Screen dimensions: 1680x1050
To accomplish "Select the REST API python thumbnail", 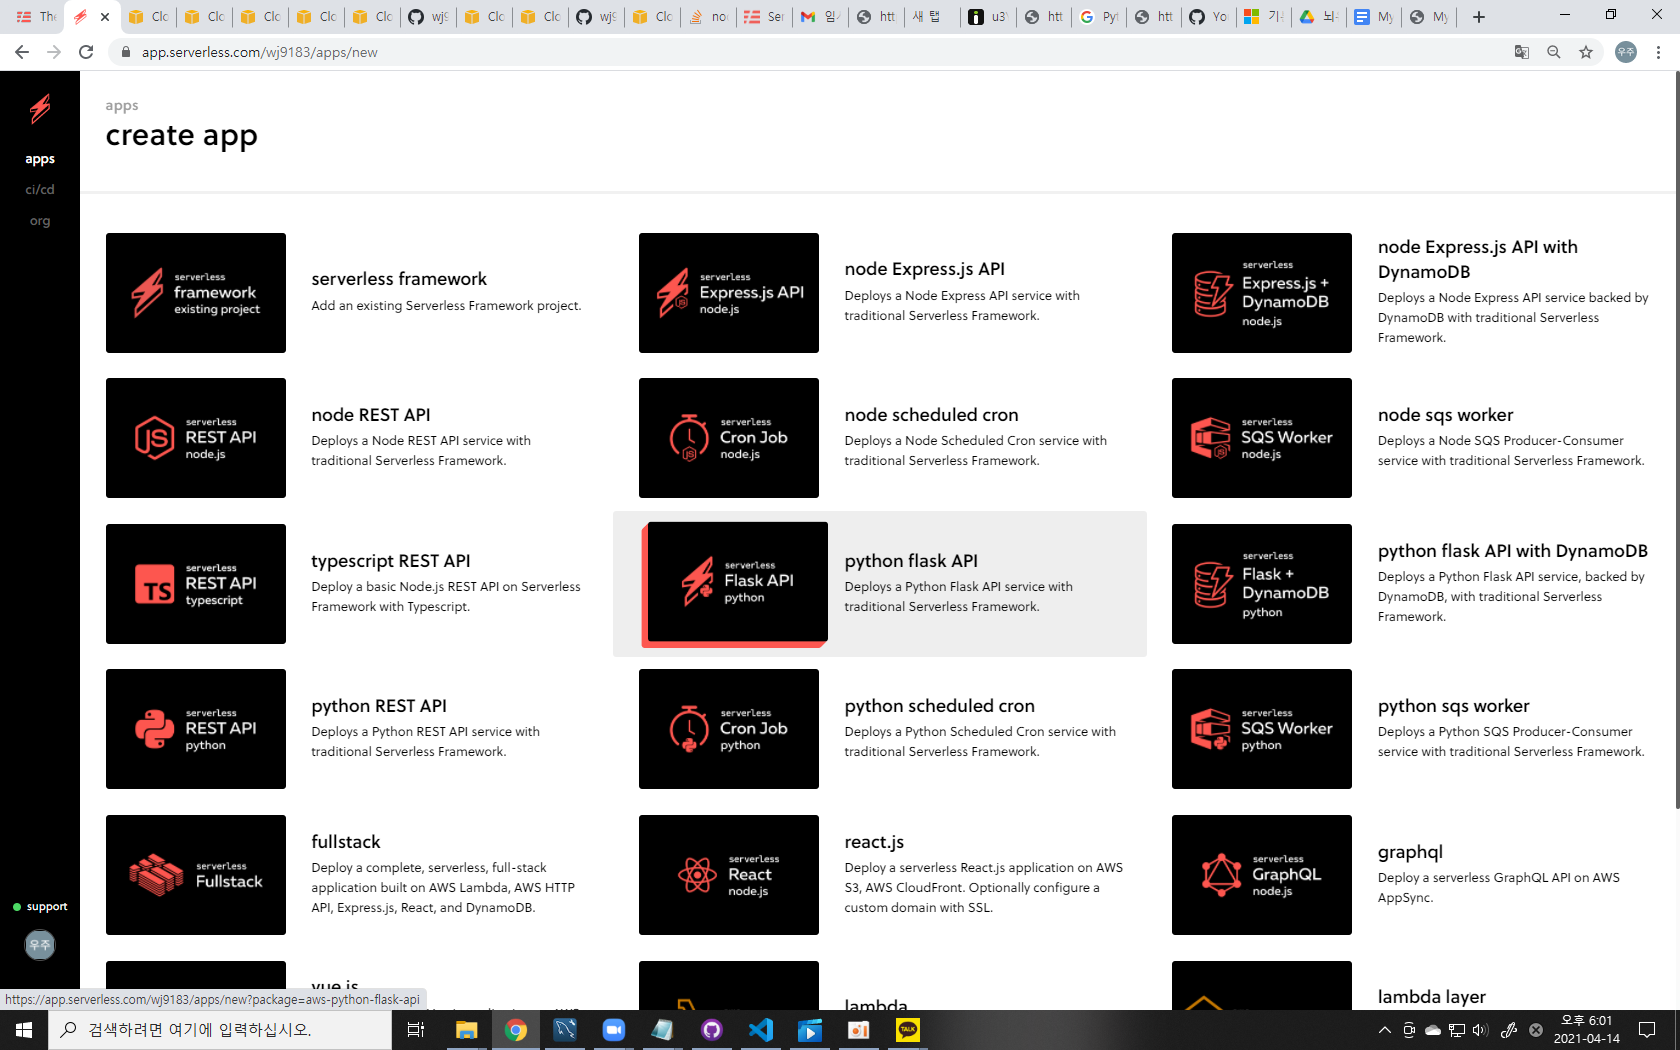I will pyautogui.click(x=196, y=729).
